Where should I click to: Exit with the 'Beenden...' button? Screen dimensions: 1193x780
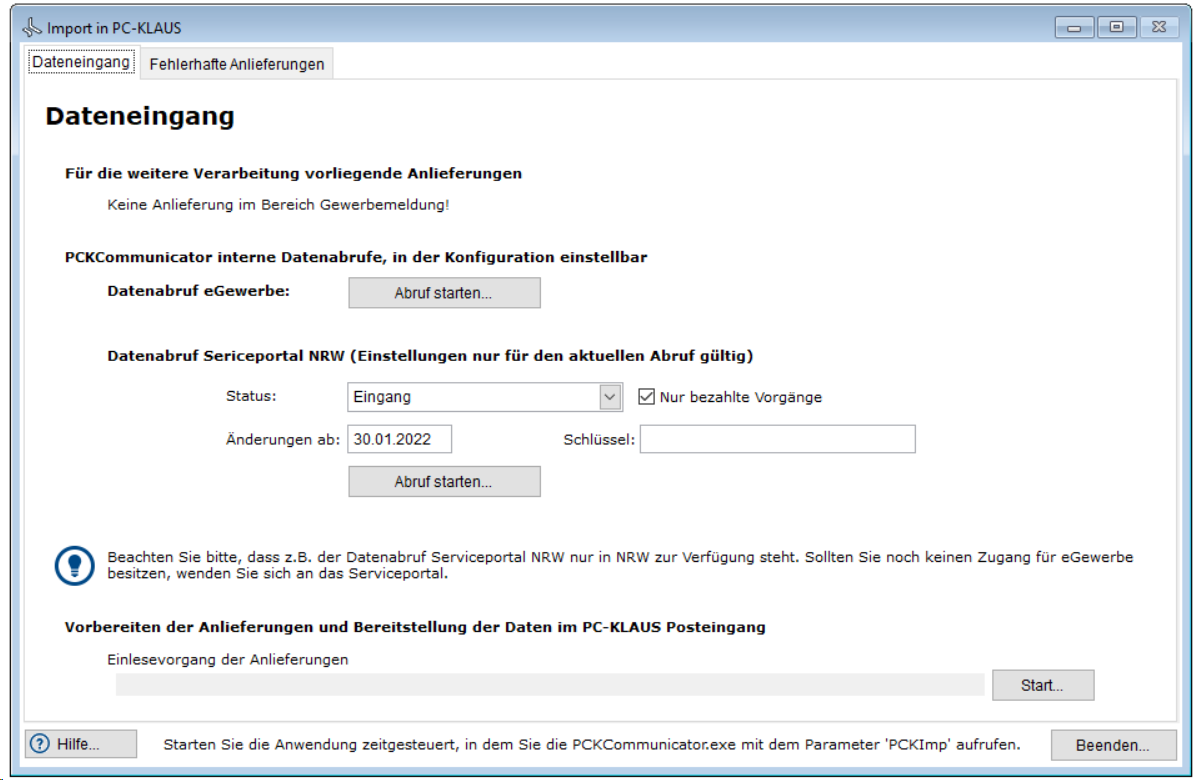[x=1112, y=745]
